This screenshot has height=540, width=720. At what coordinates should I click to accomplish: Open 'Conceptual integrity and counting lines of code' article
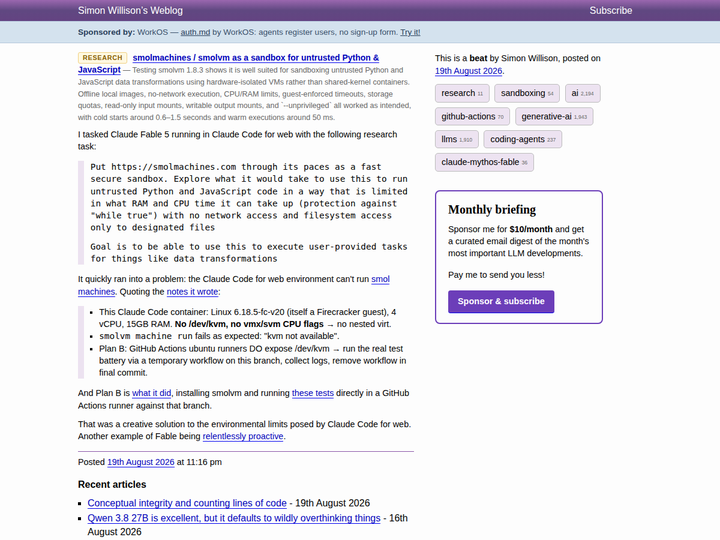(x=187, y=503)
